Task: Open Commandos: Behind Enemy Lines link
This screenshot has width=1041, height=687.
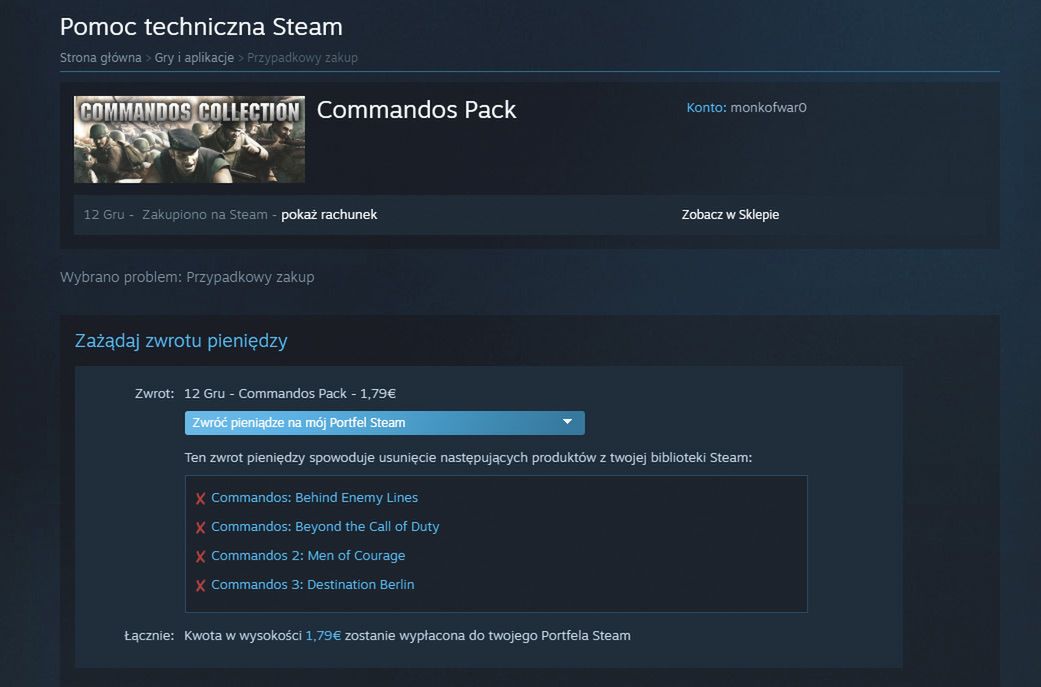Action: pos(314,498)
